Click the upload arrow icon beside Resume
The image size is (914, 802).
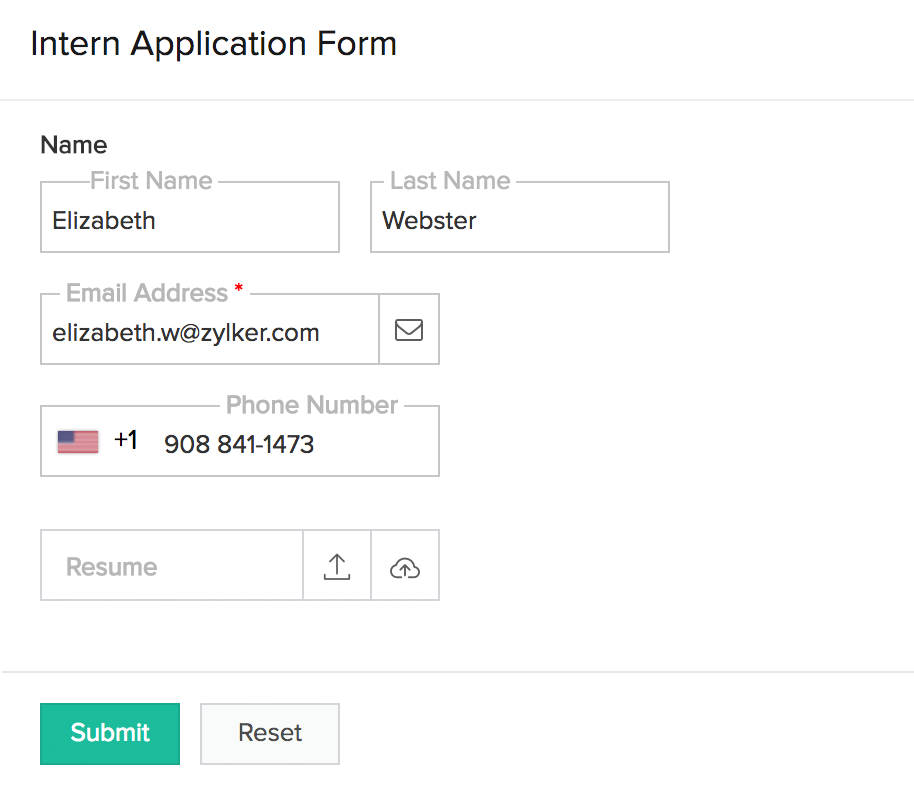pyautogui.click(x=337, y=566)
